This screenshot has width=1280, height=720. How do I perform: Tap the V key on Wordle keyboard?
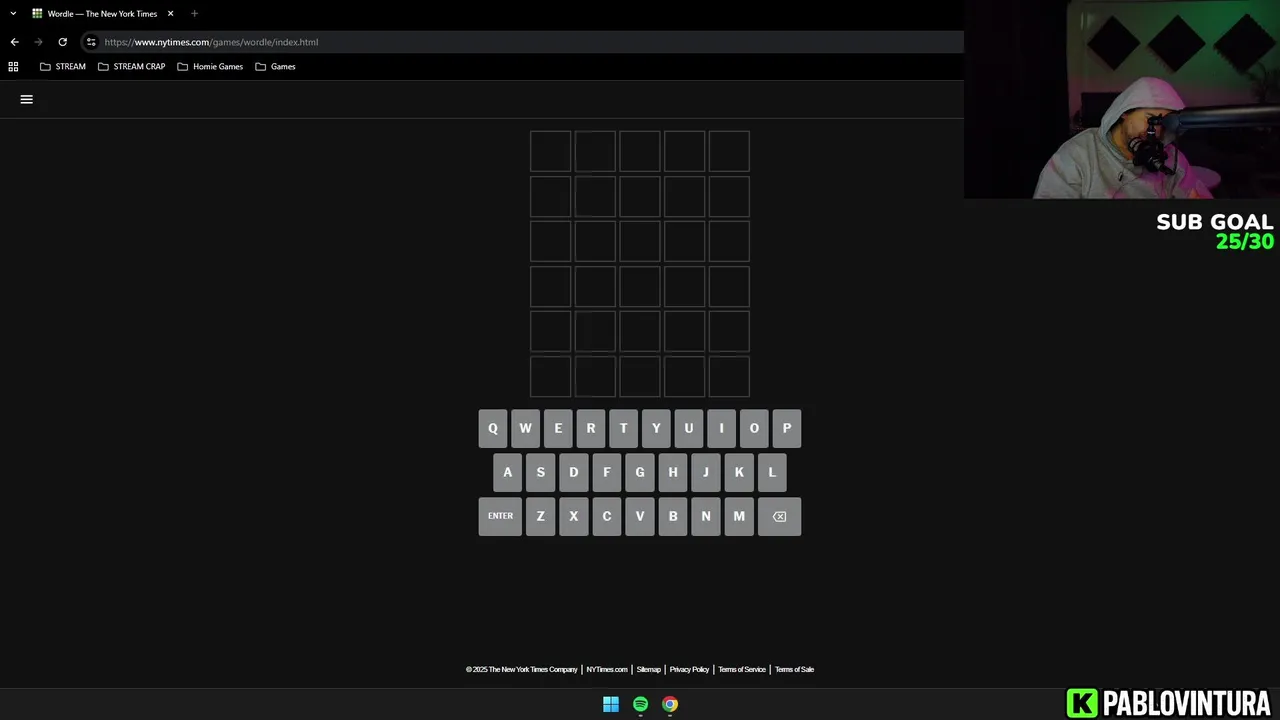640,516
